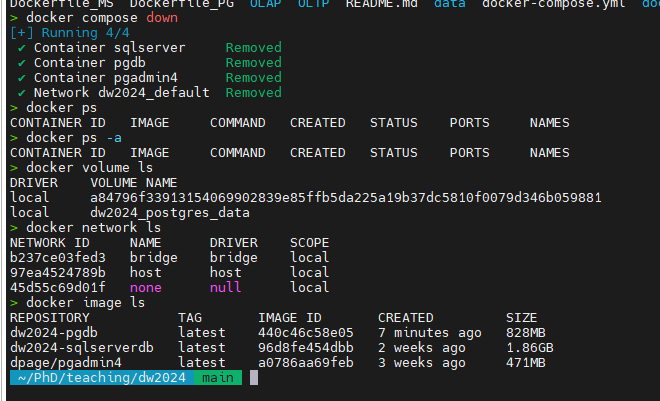Click the 'docker volume ls' command
This screenshot has width=660, height=401.
coord(90,168)
